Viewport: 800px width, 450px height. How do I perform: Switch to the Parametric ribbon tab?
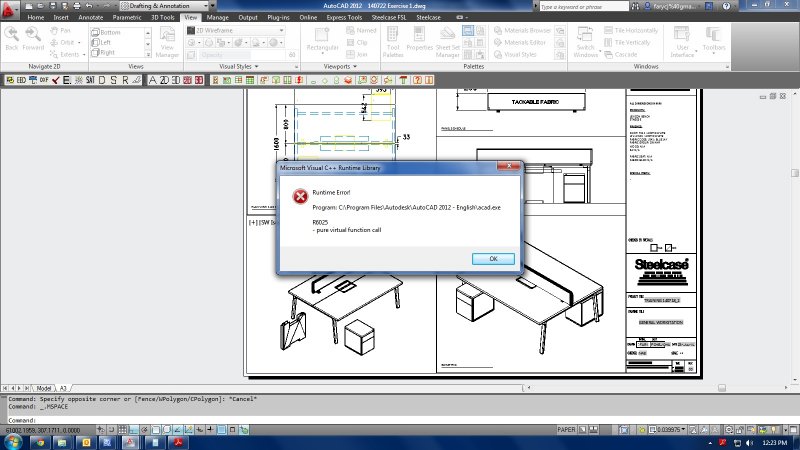(x=127, y=17)
